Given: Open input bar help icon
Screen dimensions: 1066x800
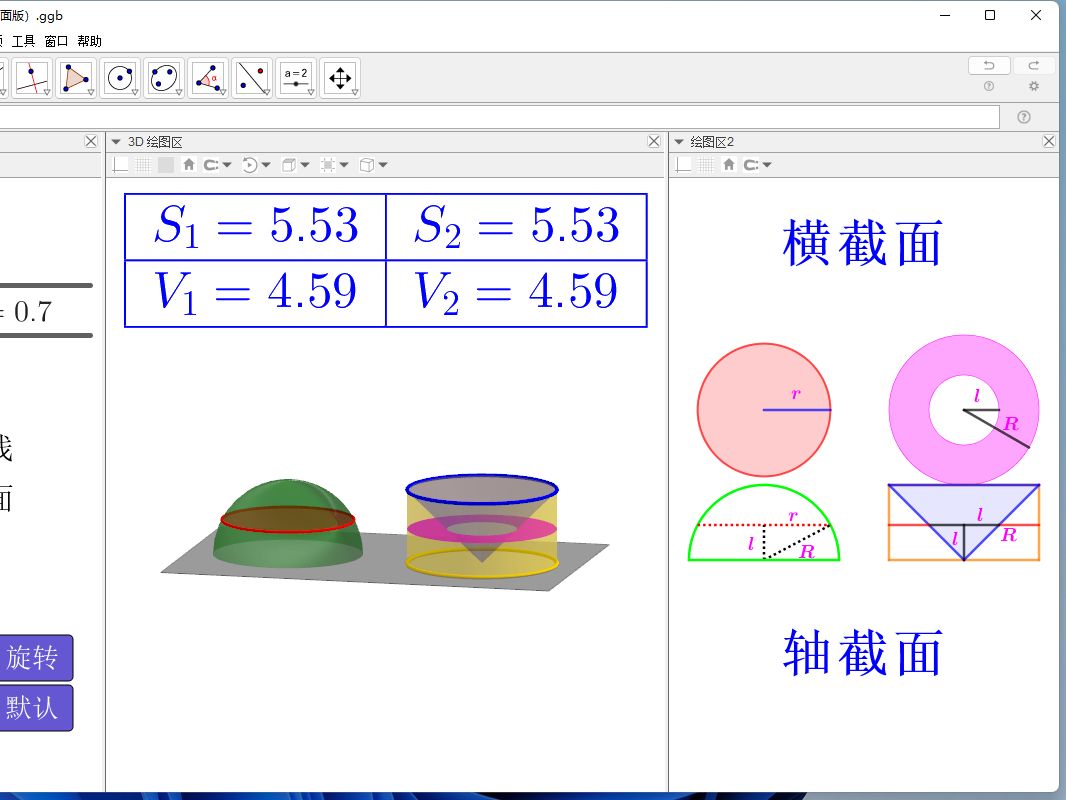Looking at the screenshot, I should pyautogui.click(x=1023, y=117).
